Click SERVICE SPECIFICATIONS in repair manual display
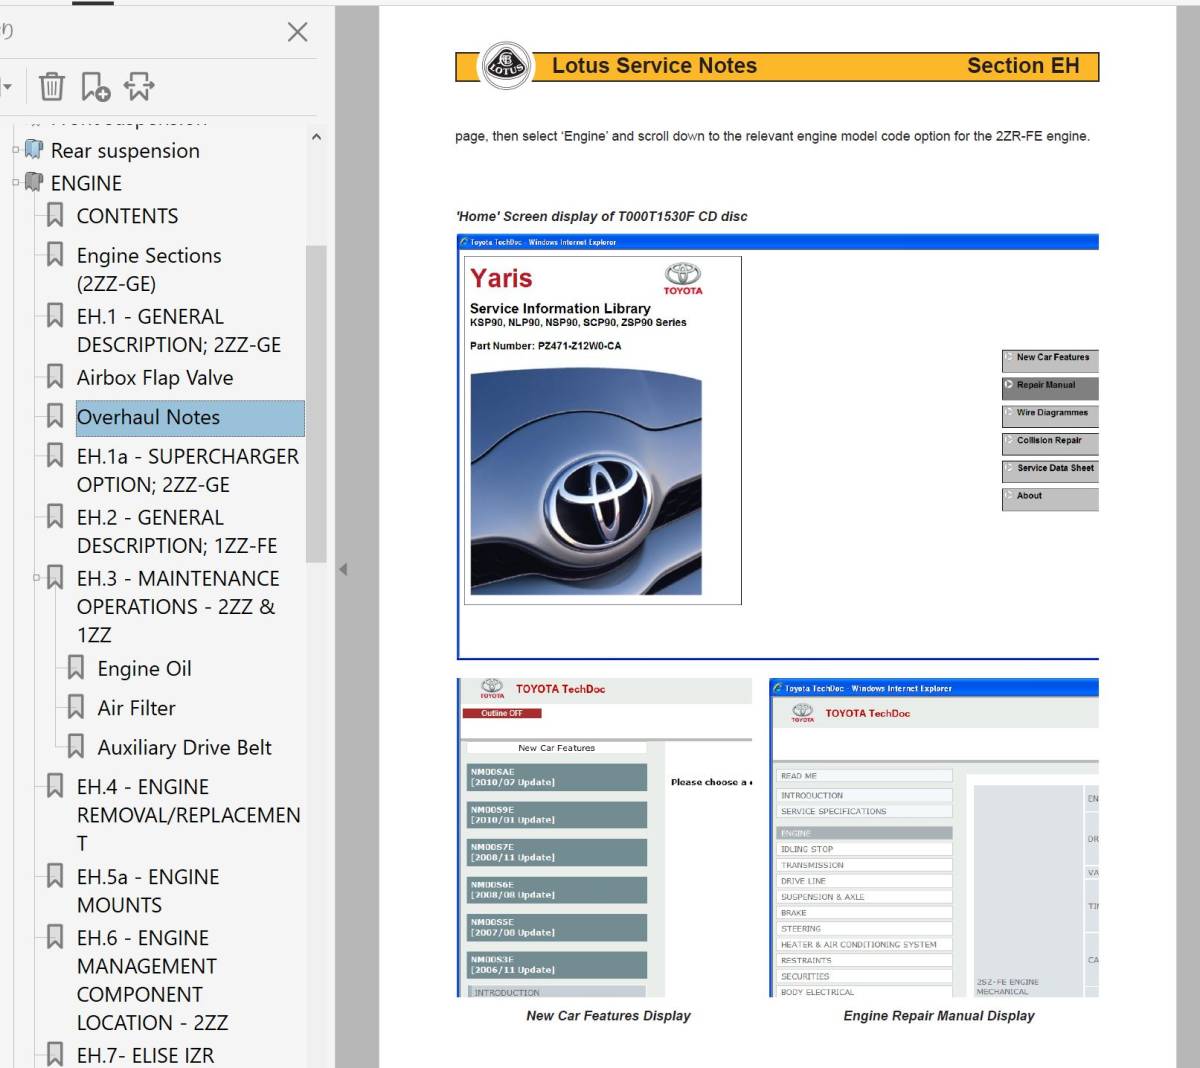Image resolution: width=1200 pixels, height=1068 pixels. 865,811
